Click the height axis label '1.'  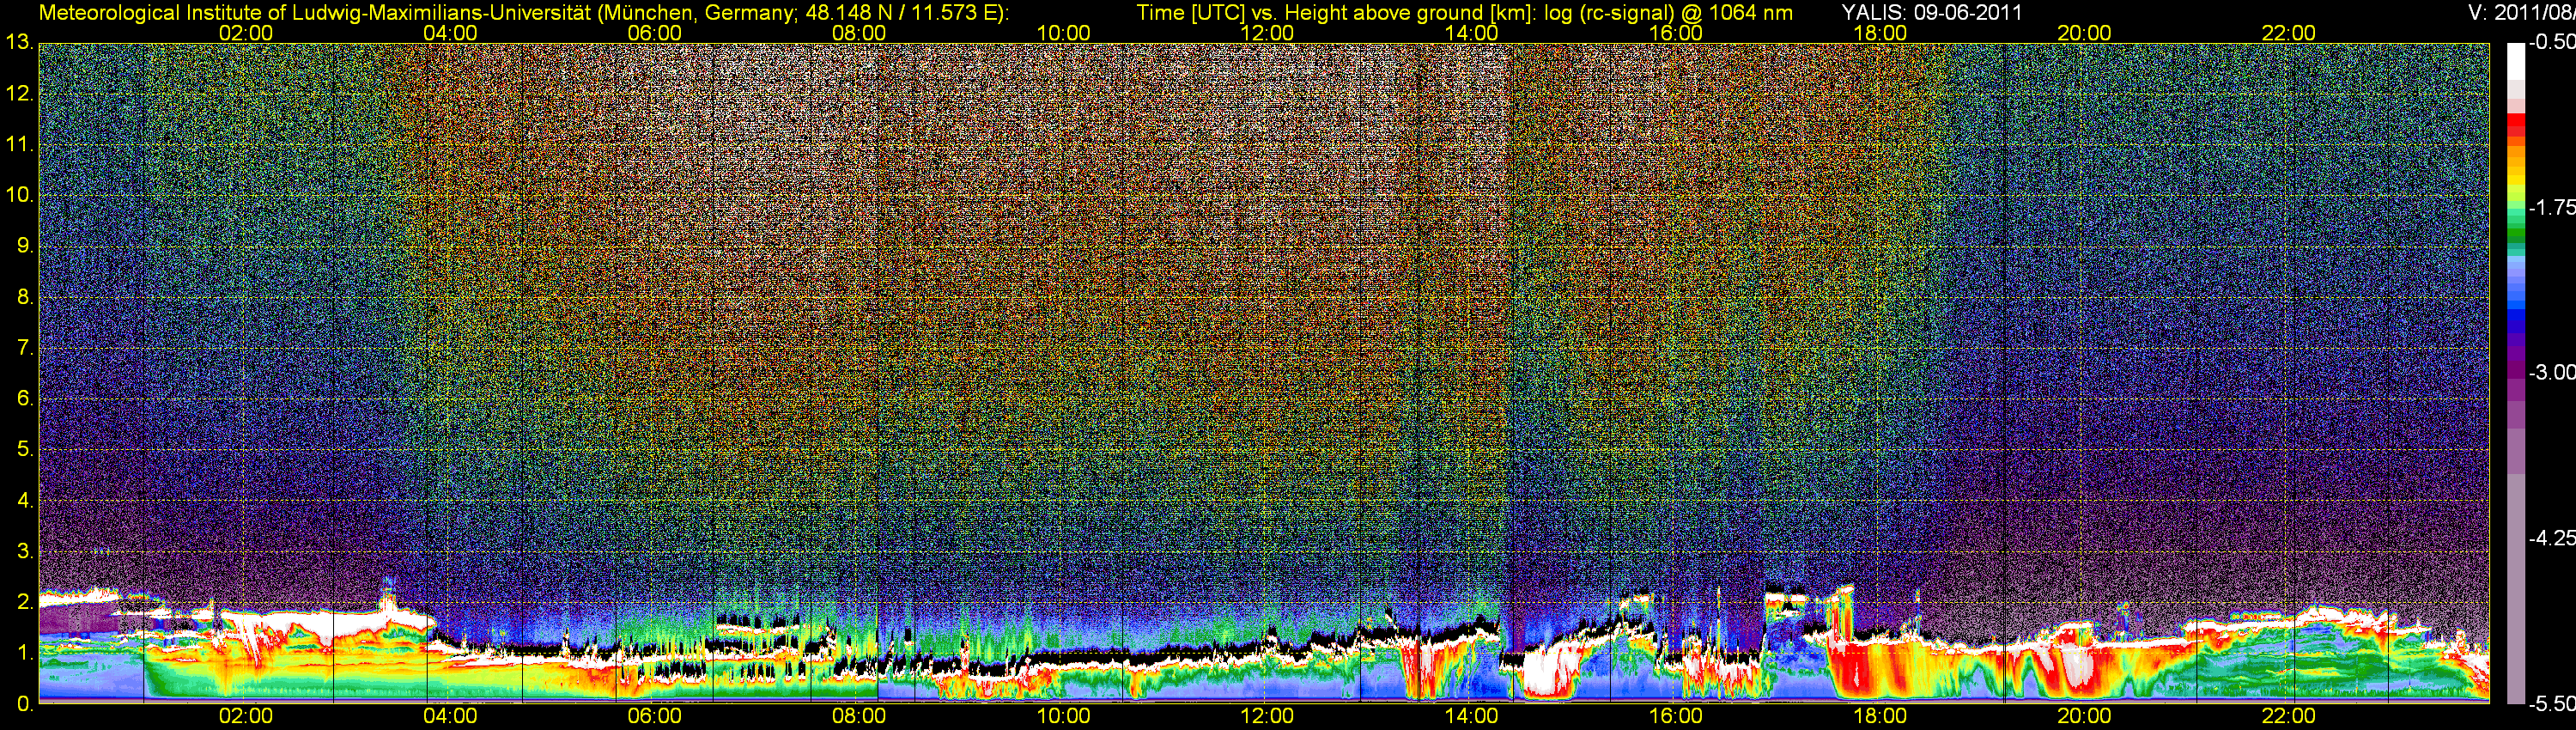[24, 652]
